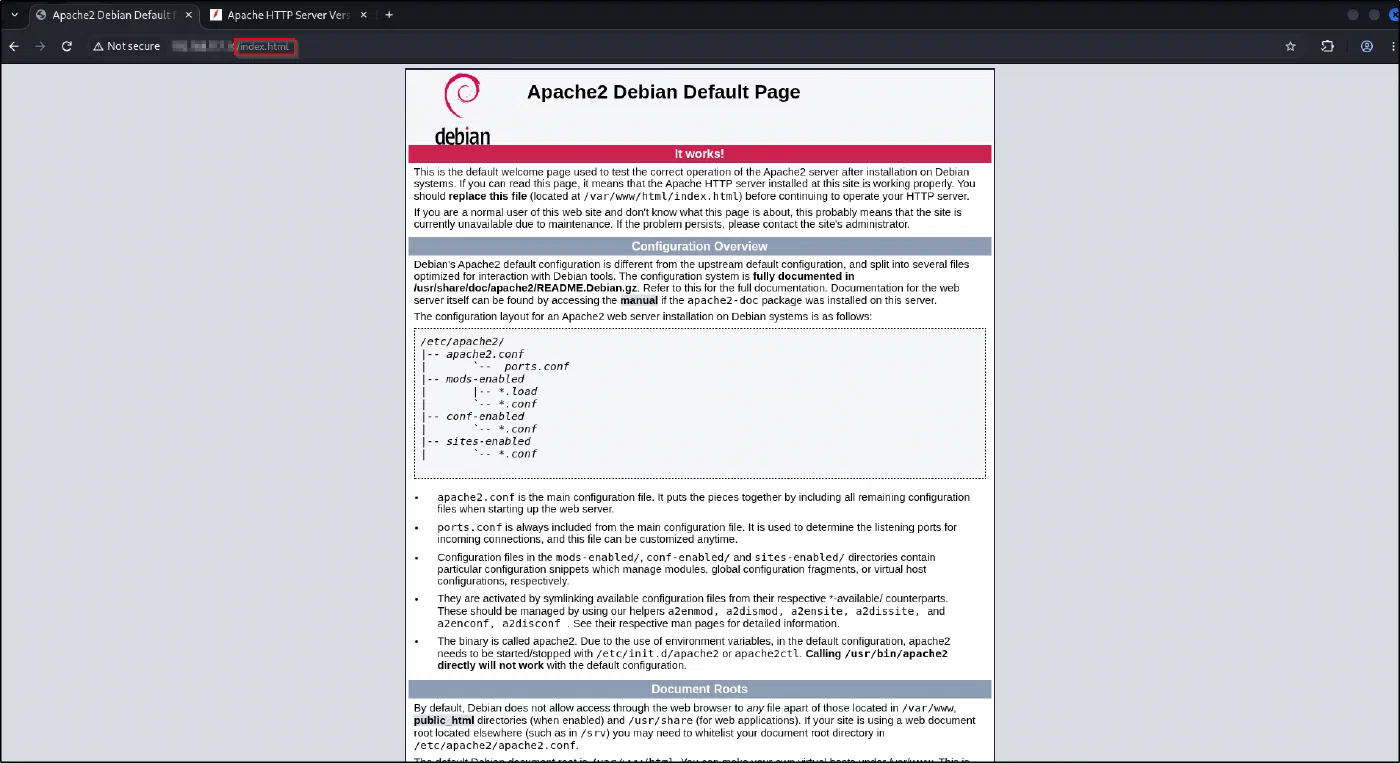Image resolution: width=1400 pixels, height=763 pixels.
Task: Click "conf-enabled" in the configuration tree
Action: pyautogui.click(x=485, y=416)
